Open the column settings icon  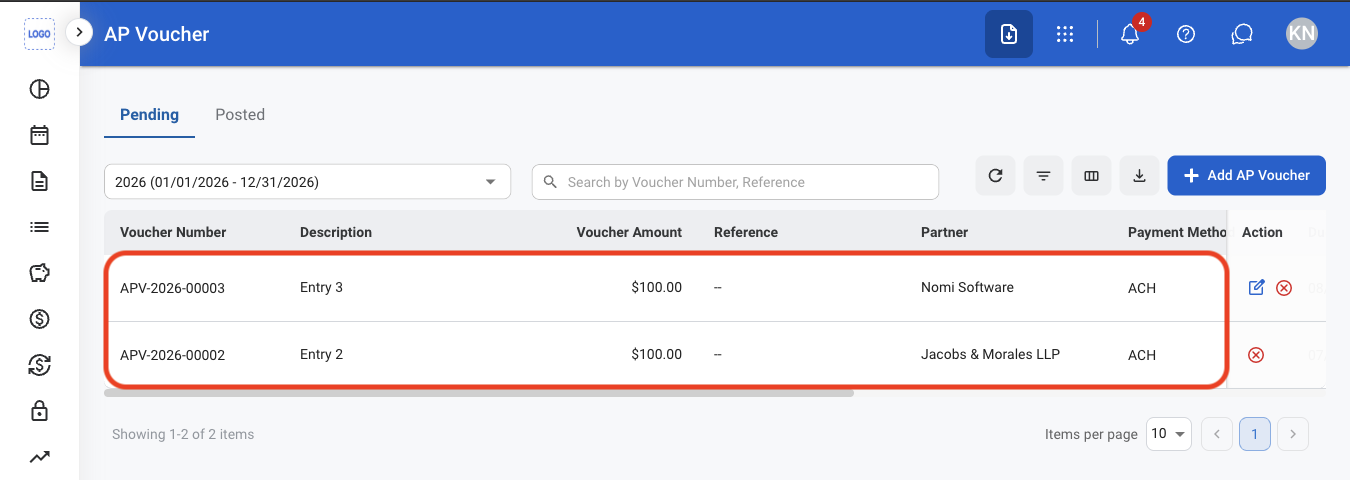[1091, 176]
